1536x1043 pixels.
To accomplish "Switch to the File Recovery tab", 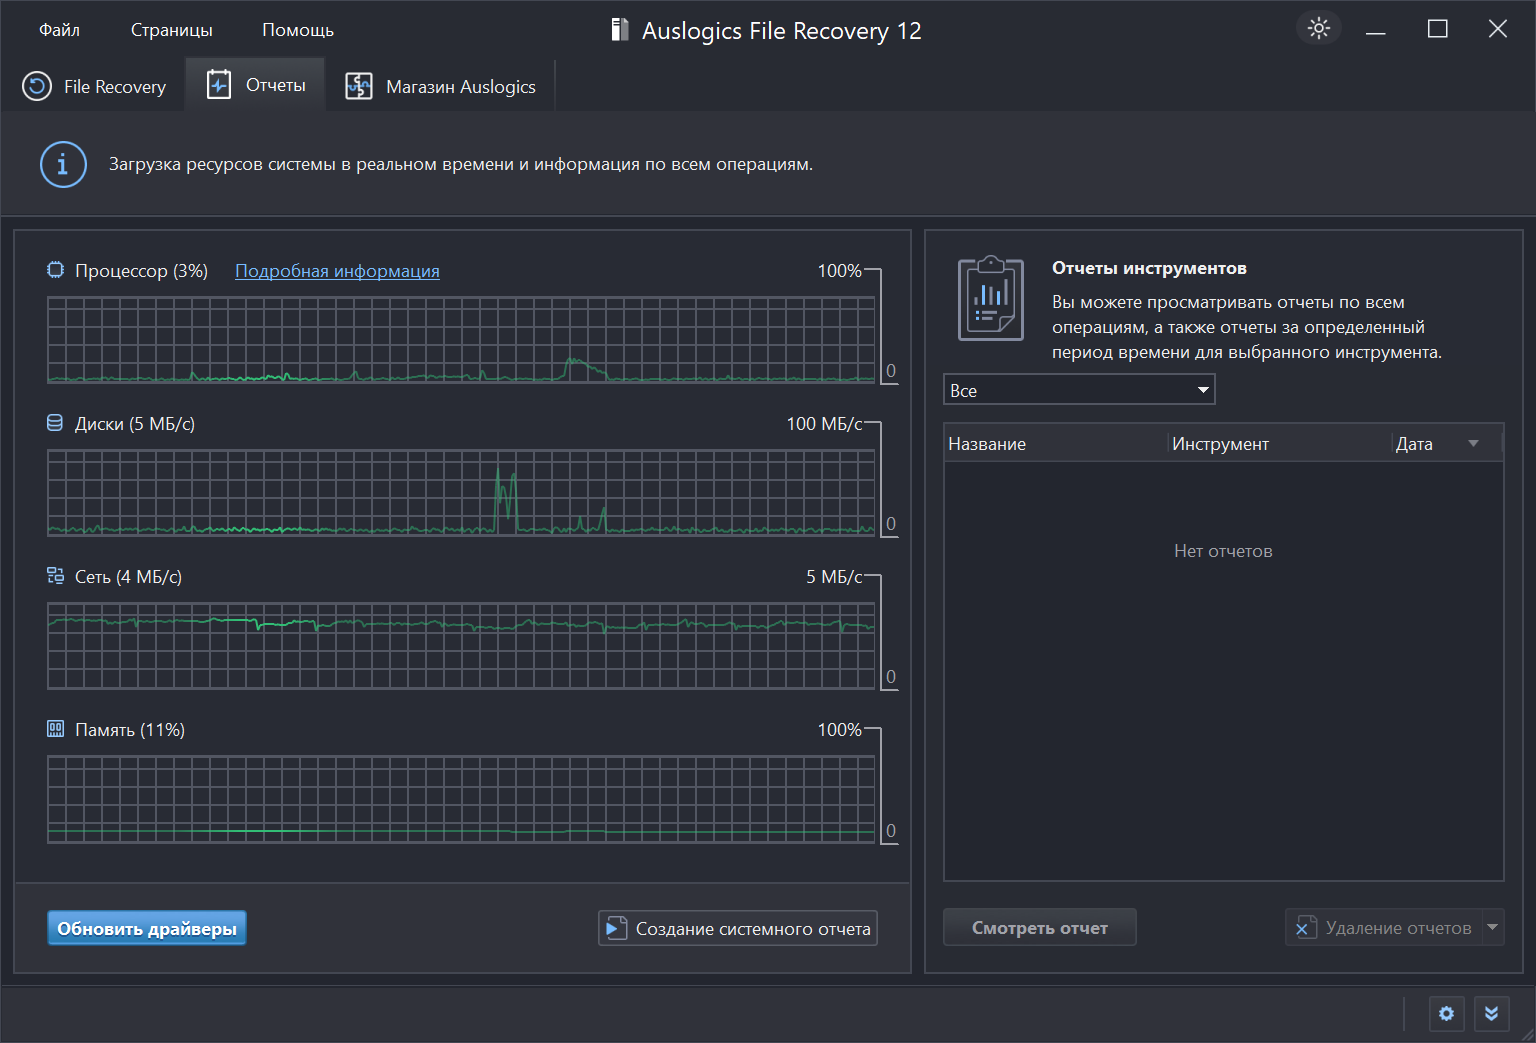I will (x=94, y=87).
